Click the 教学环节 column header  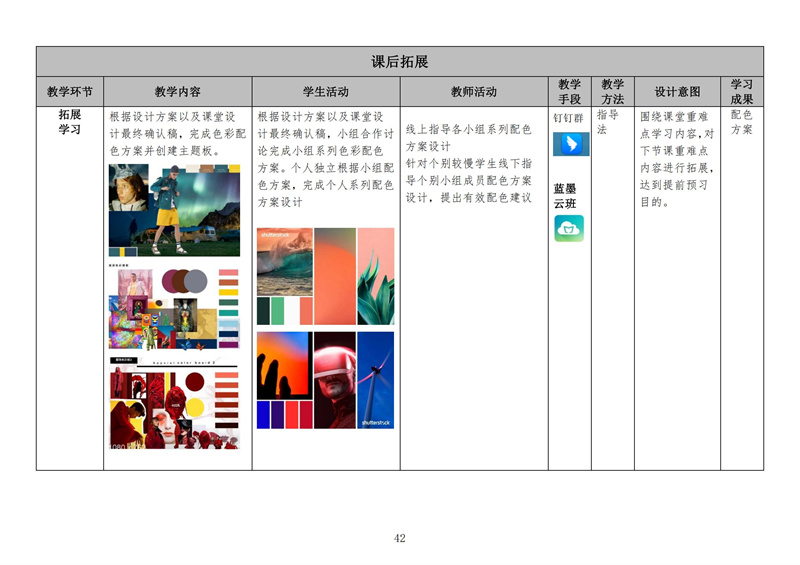pos(70,92)
